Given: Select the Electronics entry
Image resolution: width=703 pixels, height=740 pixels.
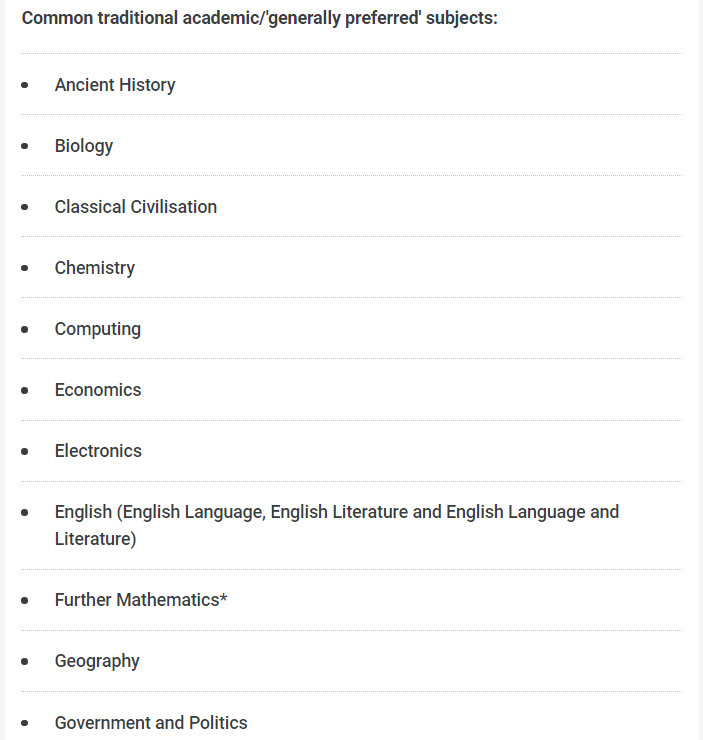Looking at the screenshot, I should 98,451.
